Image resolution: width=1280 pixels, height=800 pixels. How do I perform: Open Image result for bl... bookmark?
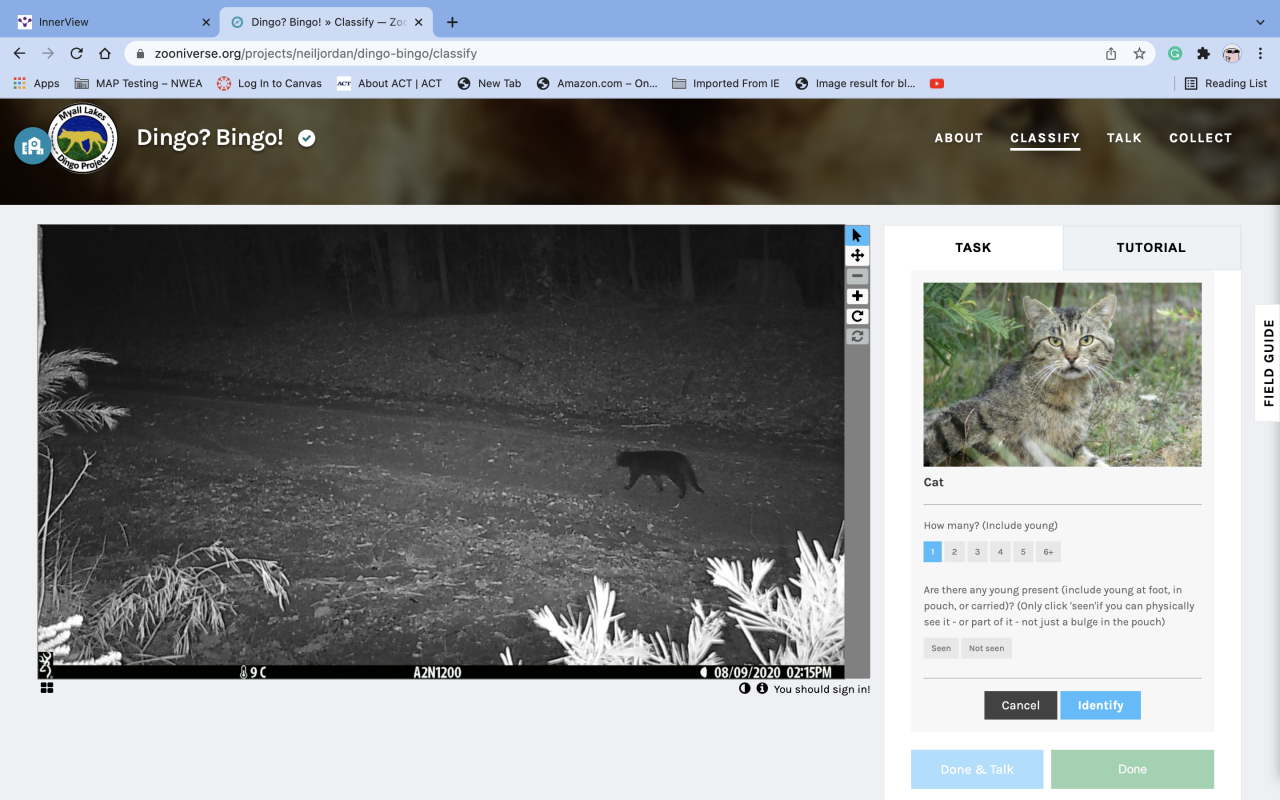coord(855,83)
